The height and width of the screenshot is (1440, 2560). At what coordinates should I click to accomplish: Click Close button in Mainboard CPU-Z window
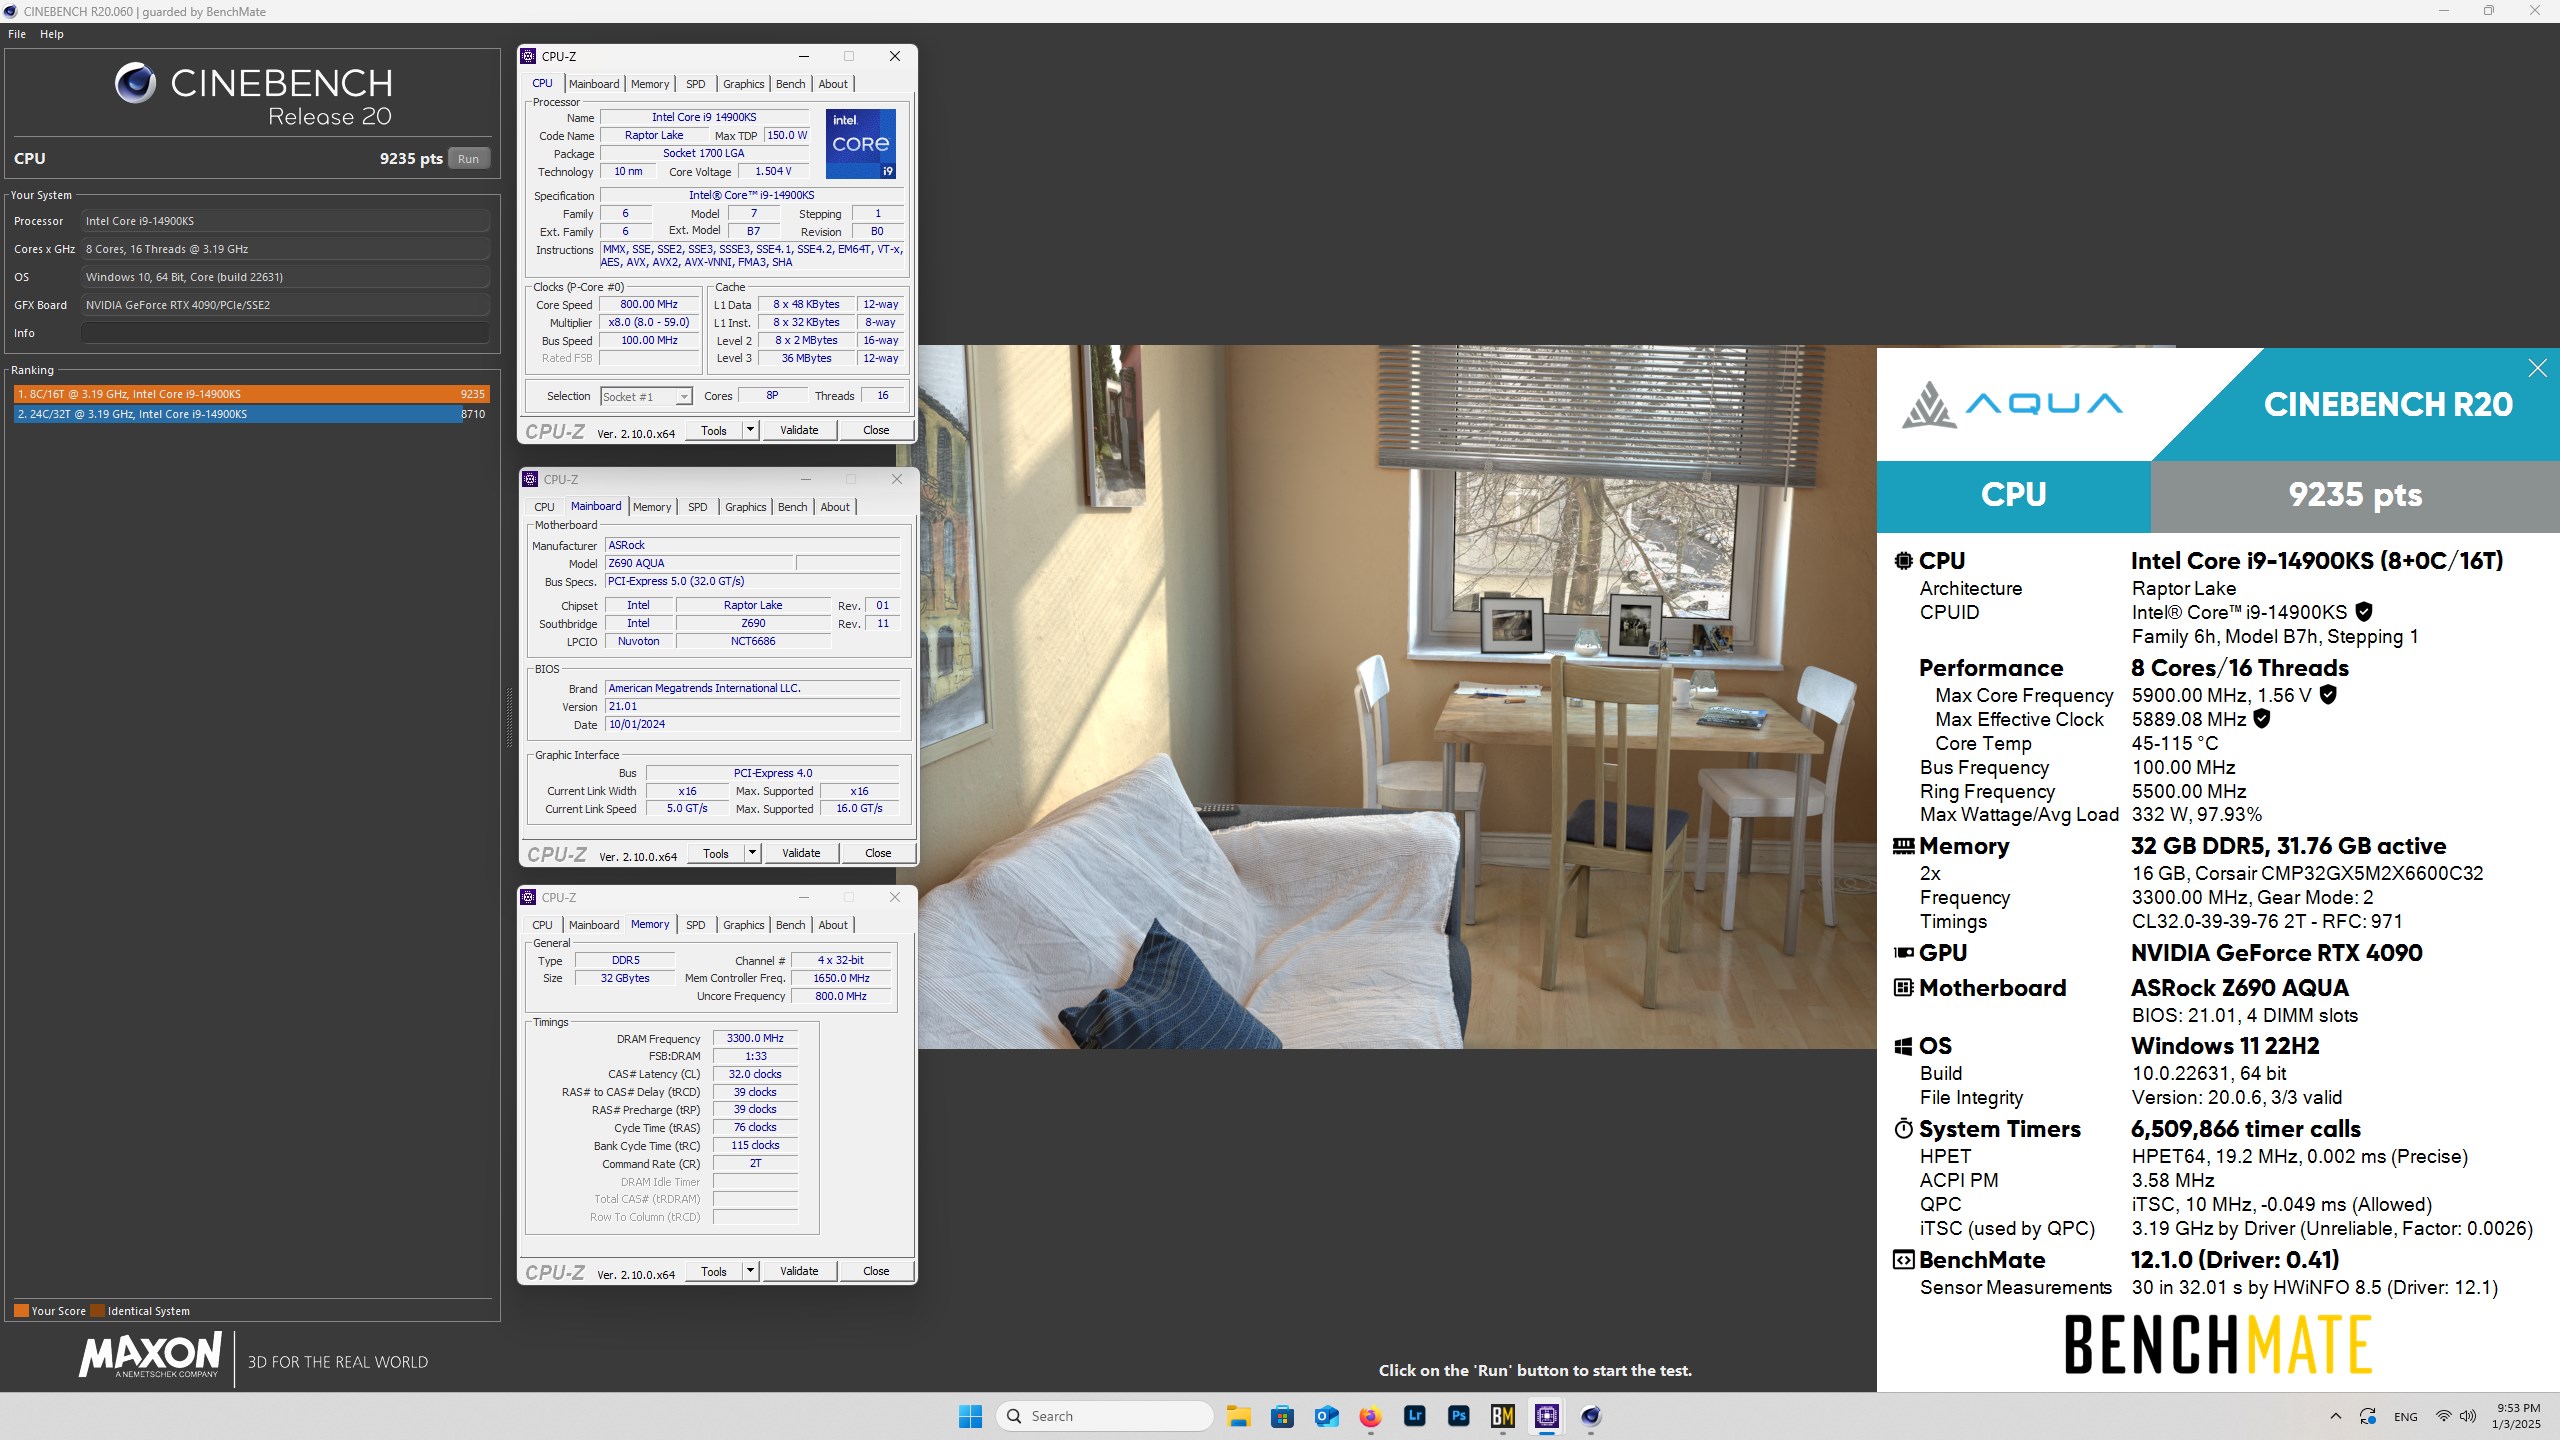click(x=878, y=853)
